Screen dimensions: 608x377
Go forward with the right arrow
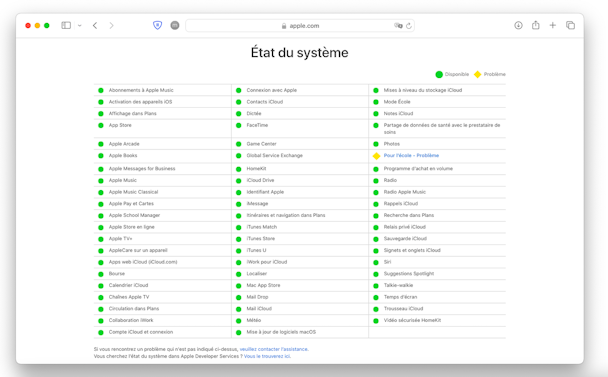112,26
